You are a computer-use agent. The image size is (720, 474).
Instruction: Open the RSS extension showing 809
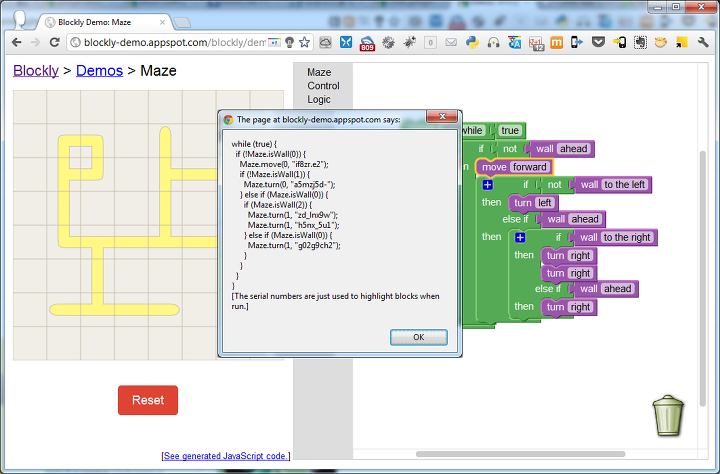point(367,44)
